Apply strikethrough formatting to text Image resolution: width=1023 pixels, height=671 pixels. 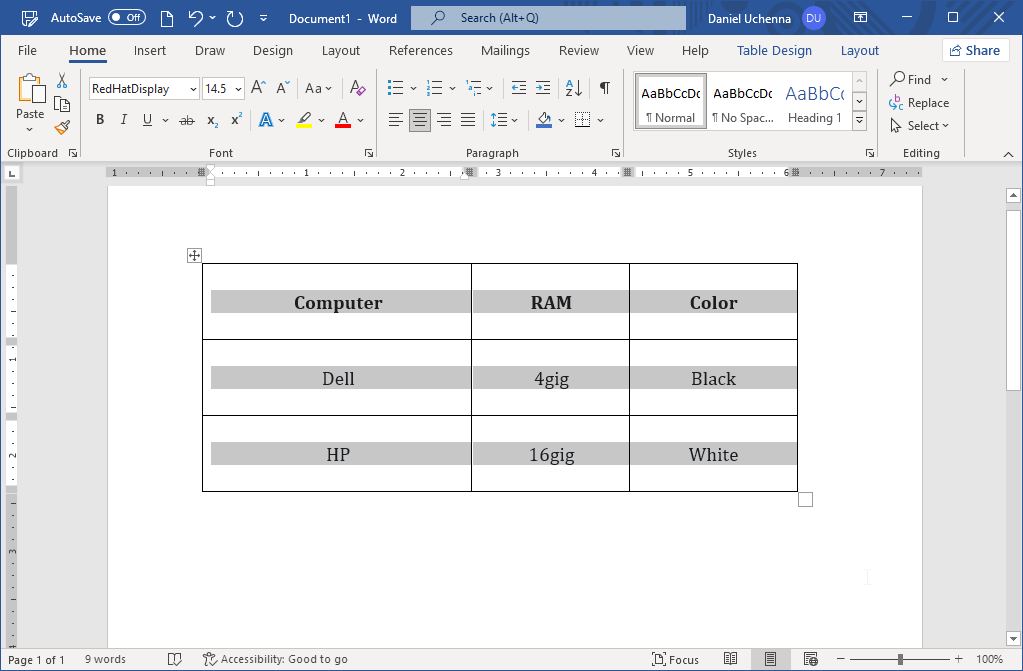[x=186, y=120]
